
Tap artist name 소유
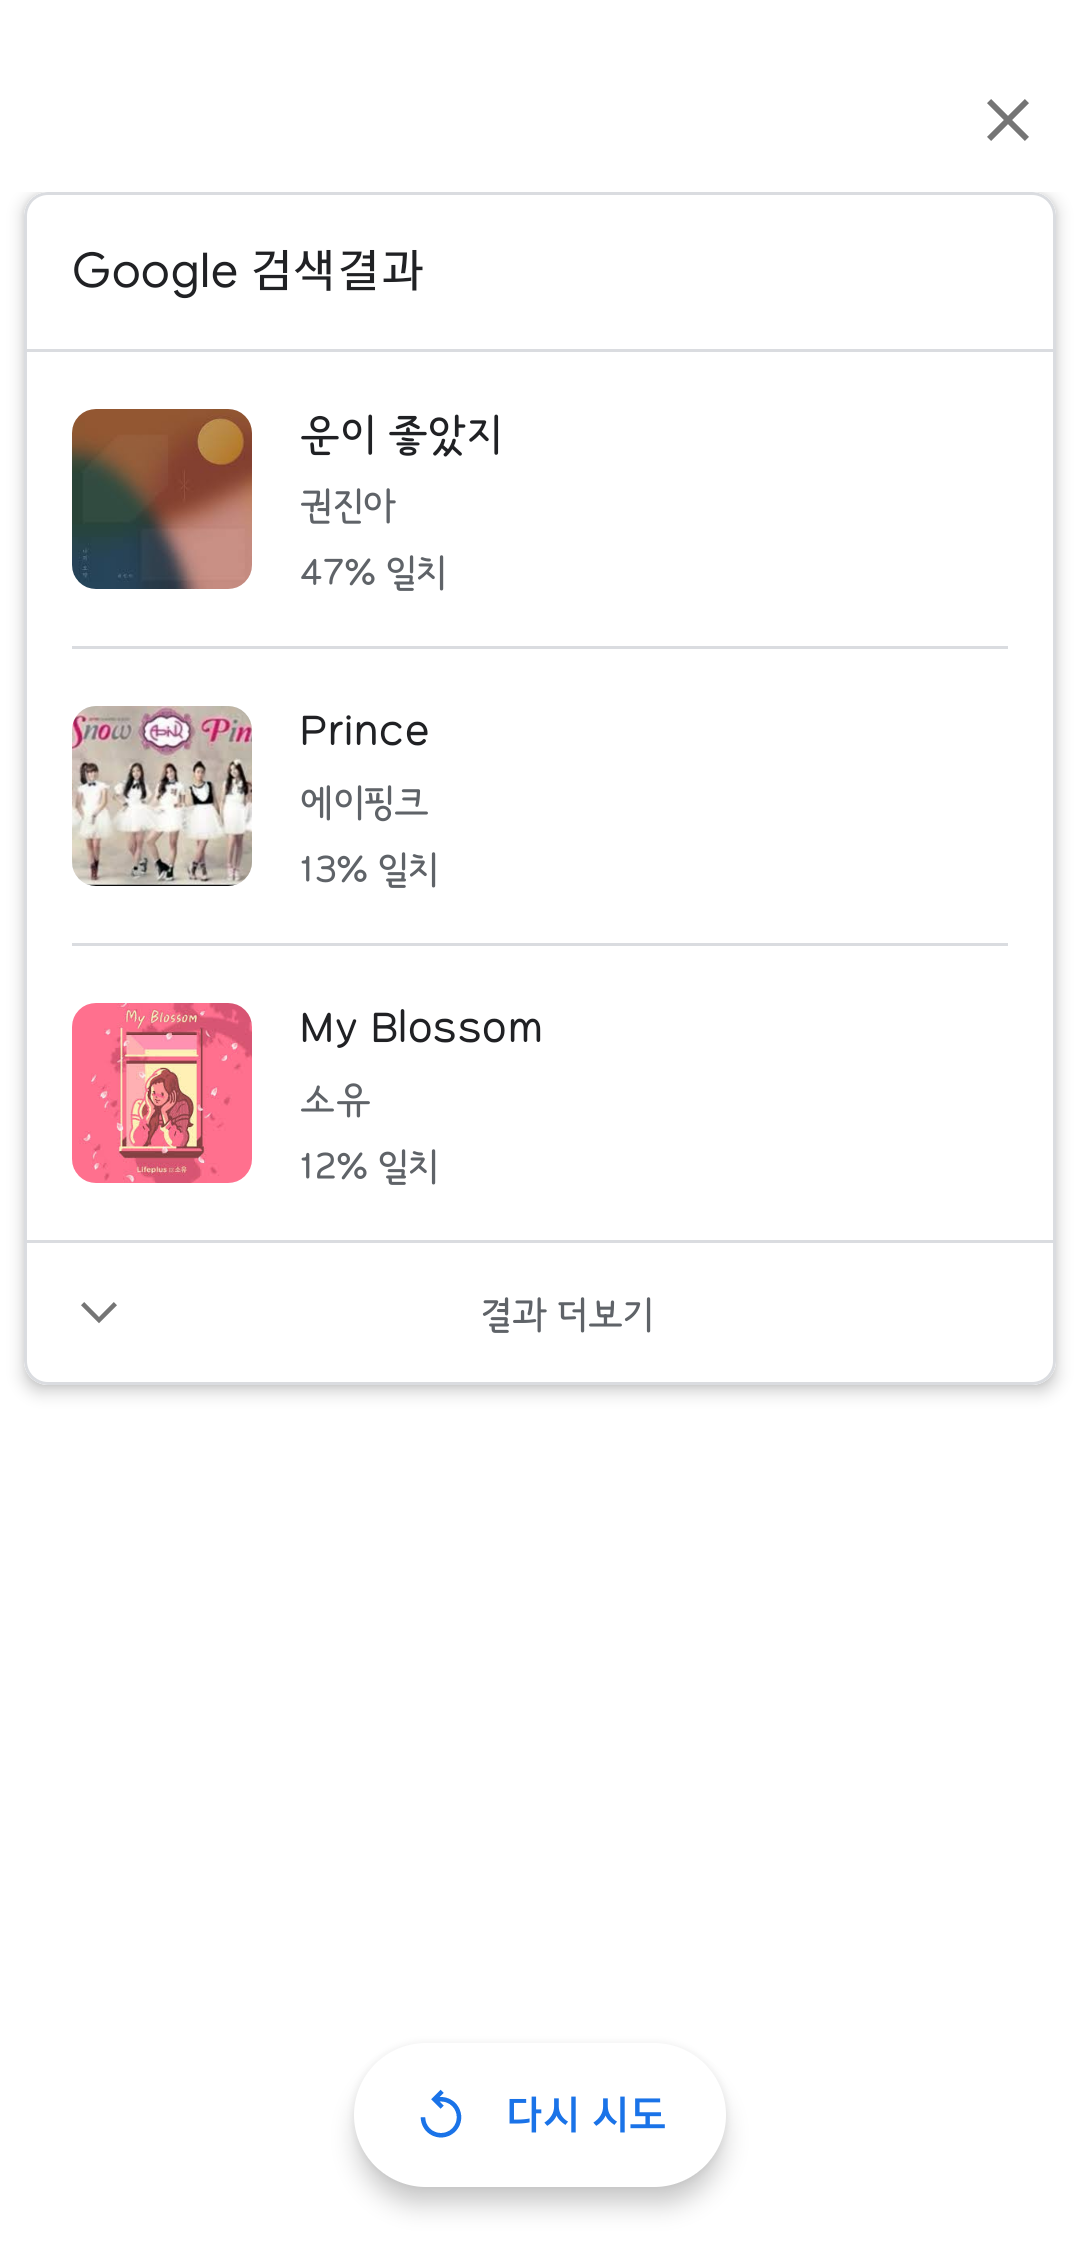(x=335, y=1099)
